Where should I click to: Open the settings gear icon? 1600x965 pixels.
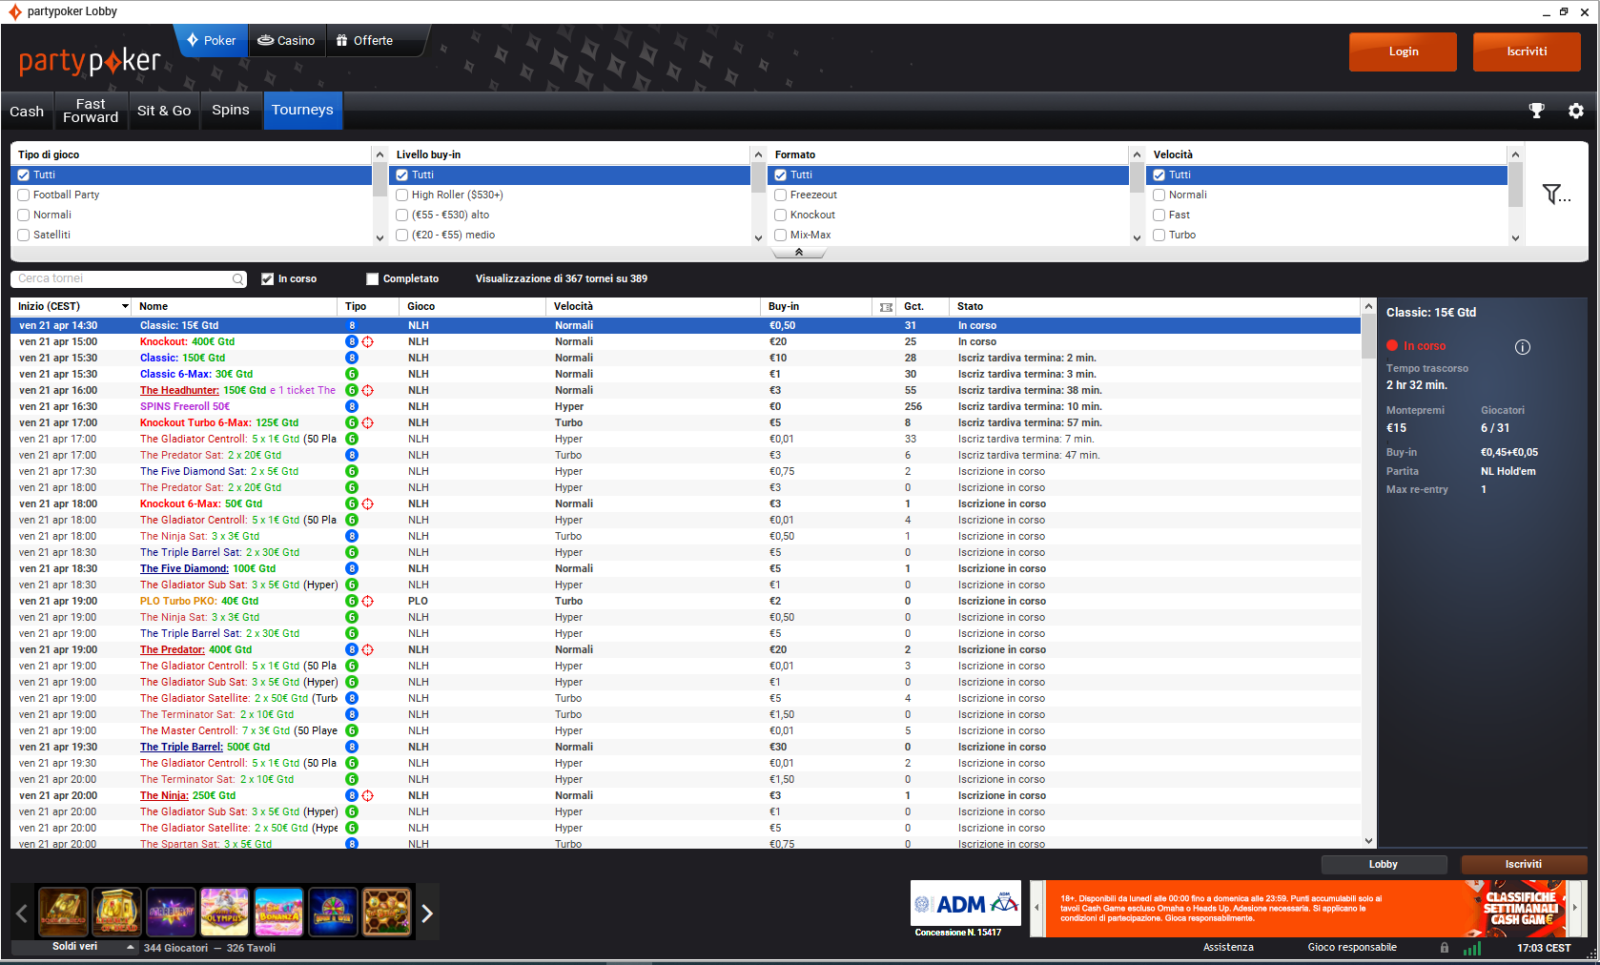coord(1576,111)
